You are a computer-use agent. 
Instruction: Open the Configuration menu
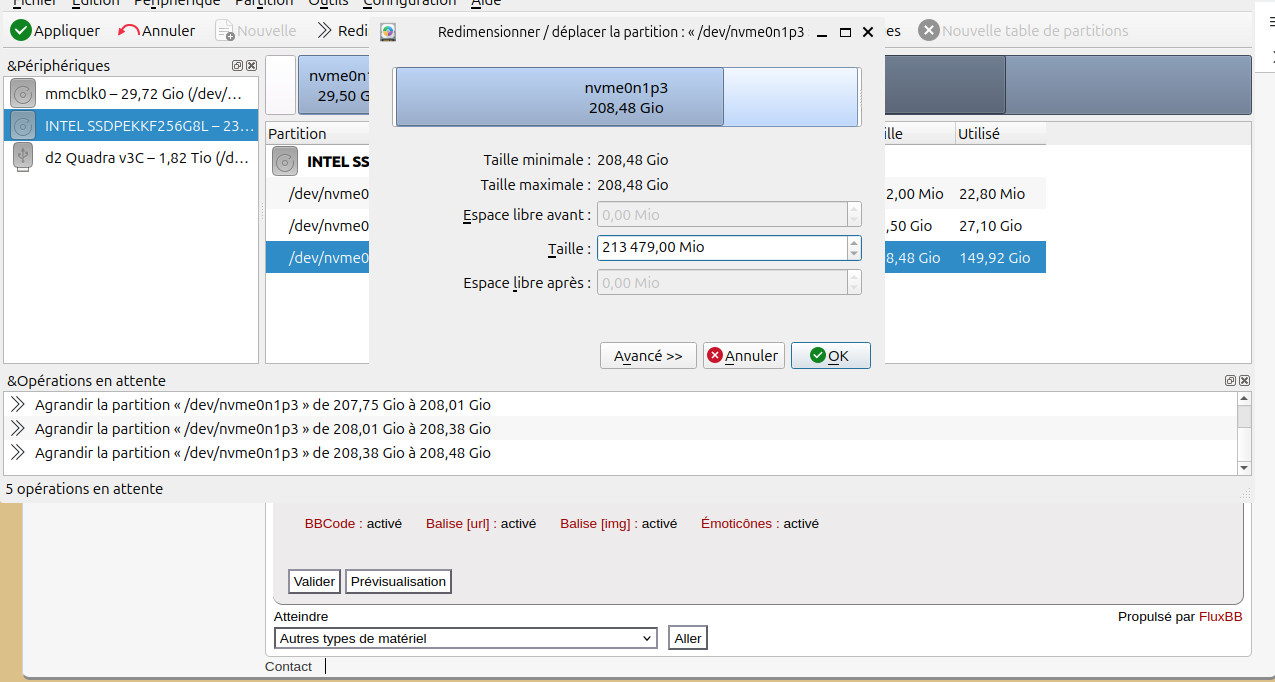coord(409,3)
